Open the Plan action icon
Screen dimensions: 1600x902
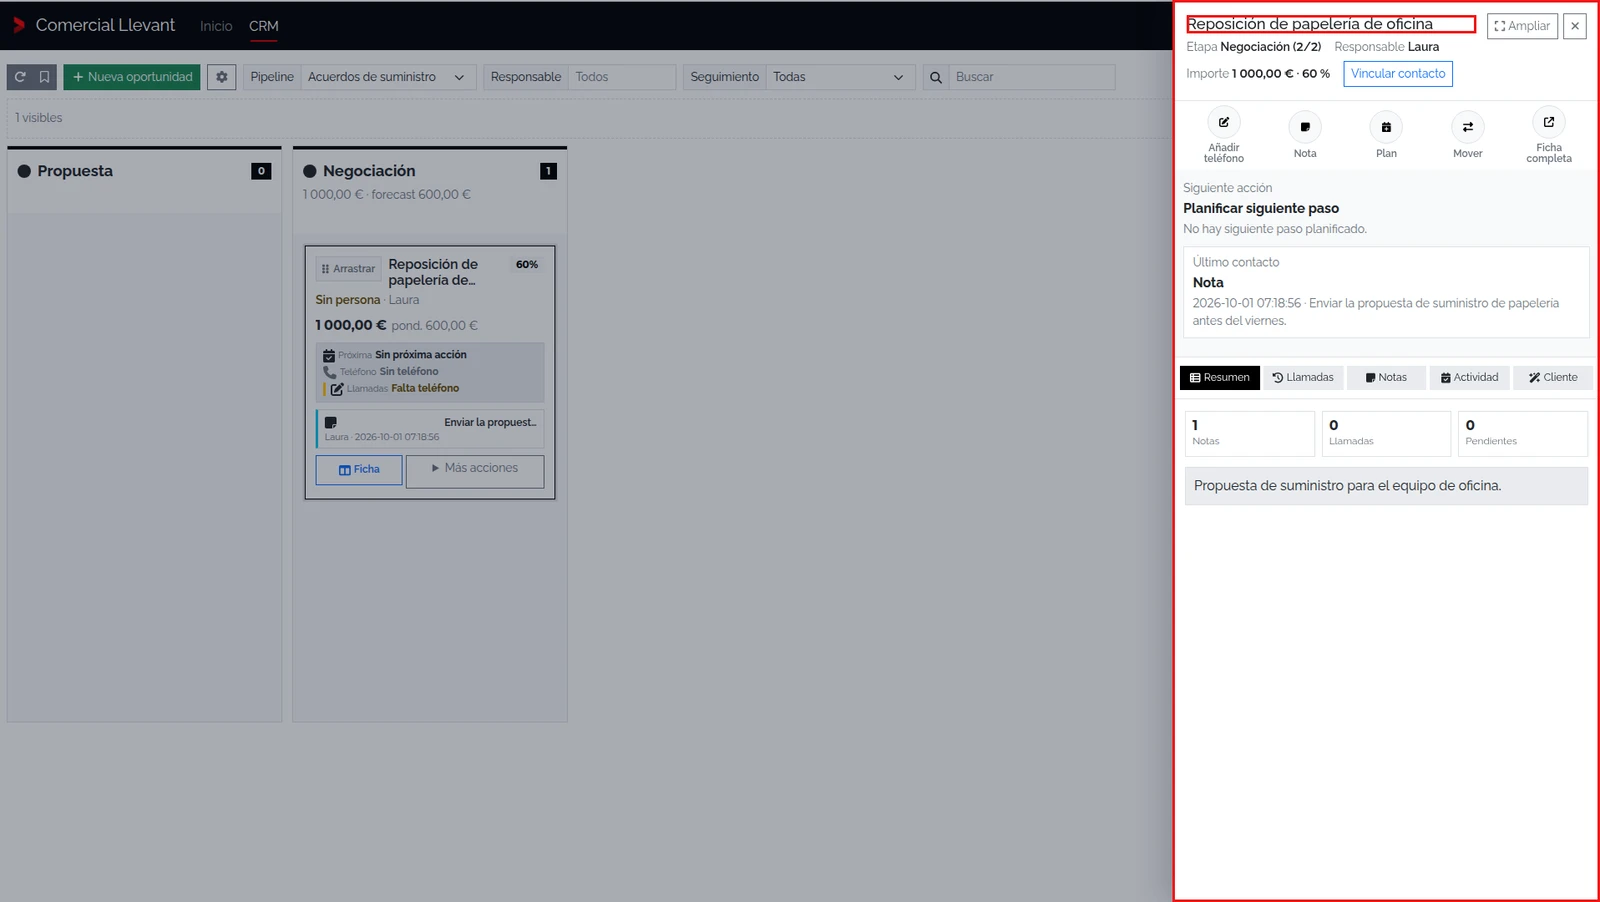pyautogui.click(x=1386, y=127)
